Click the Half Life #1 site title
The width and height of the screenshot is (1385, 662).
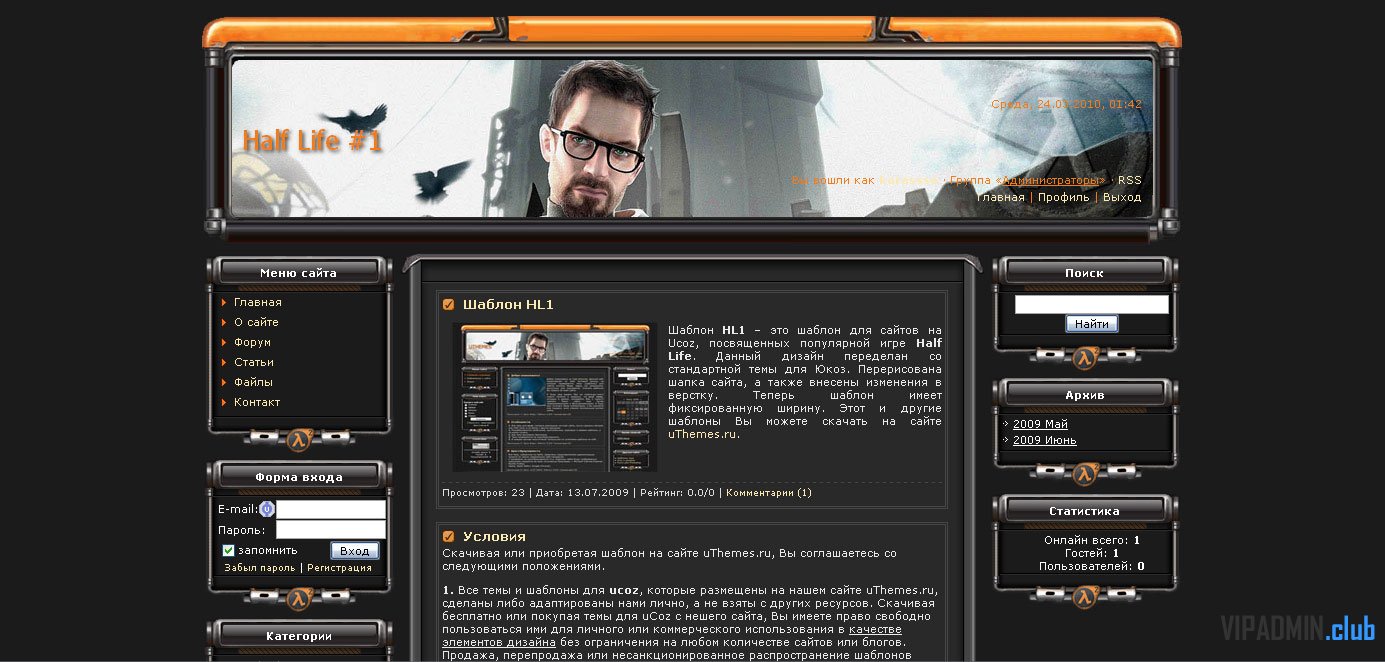(312, 141)
